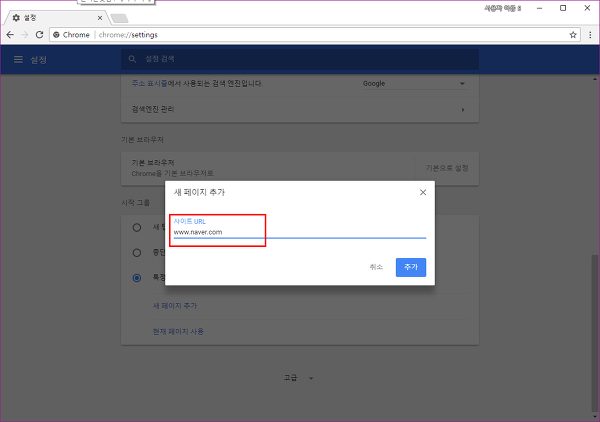The height and width of the screenshot is (422, 600).
Task: Select the second startup radio option
Action: 137,253
